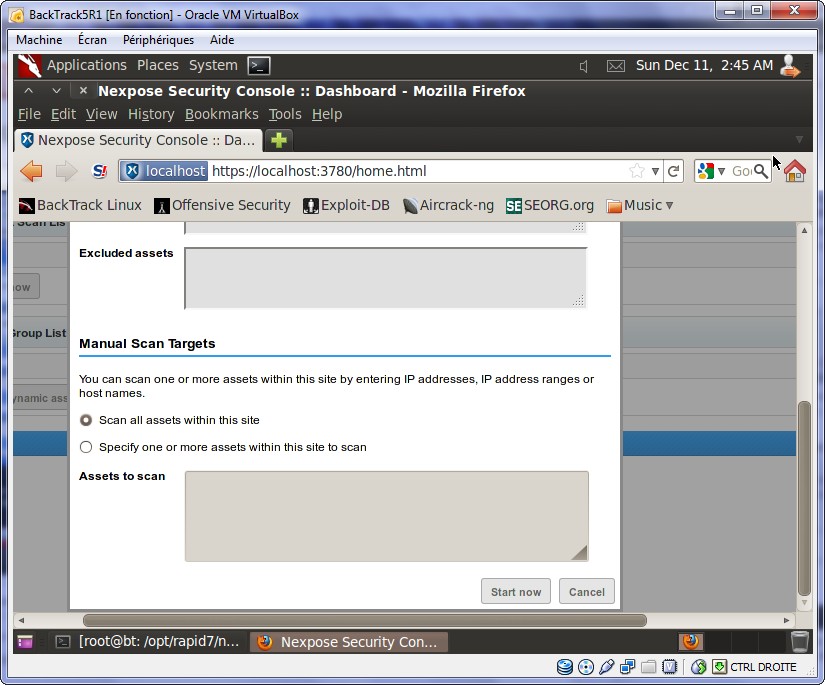Select Specify one or more assets option

pos(86,447)
